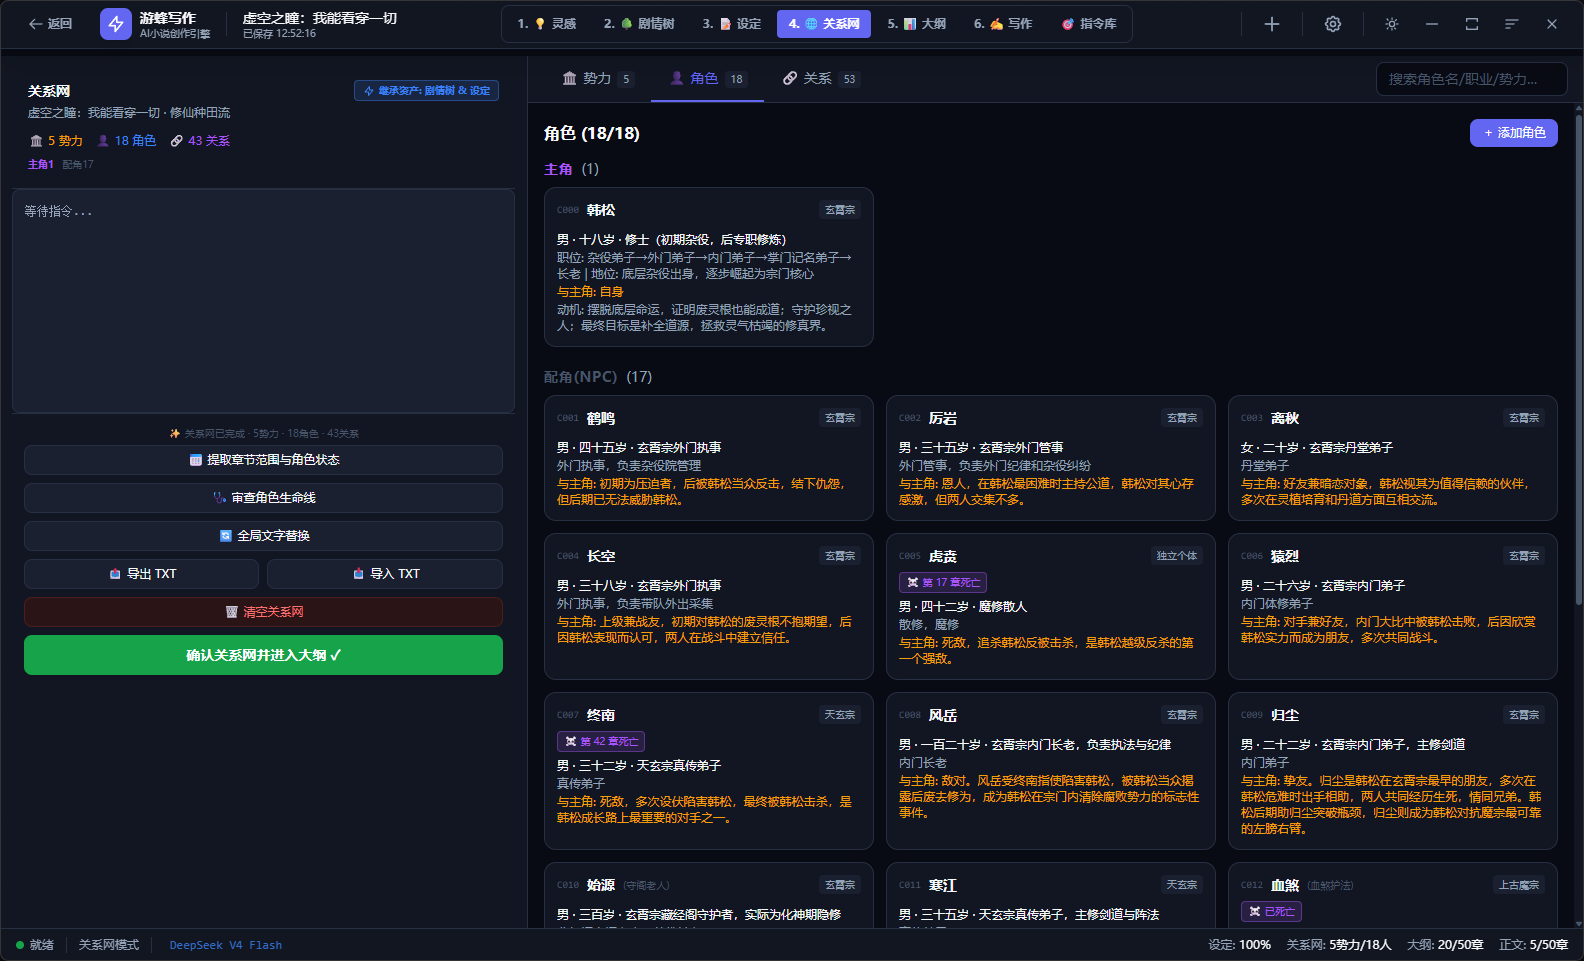Focus the 搜索角色名 search field
Image resolution: width=1584 pixels, height=961 pixels.
[x=1472, y=79]
